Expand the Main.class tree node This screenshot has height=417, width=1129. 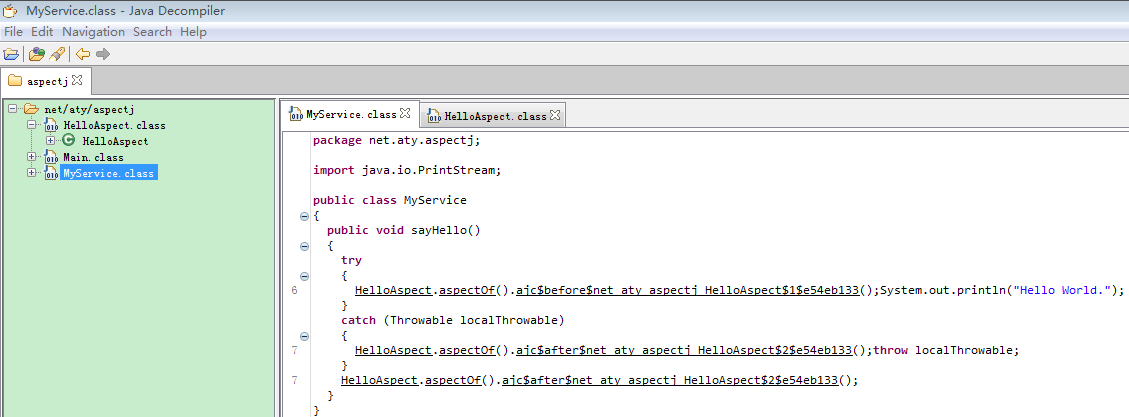[31, 157]
